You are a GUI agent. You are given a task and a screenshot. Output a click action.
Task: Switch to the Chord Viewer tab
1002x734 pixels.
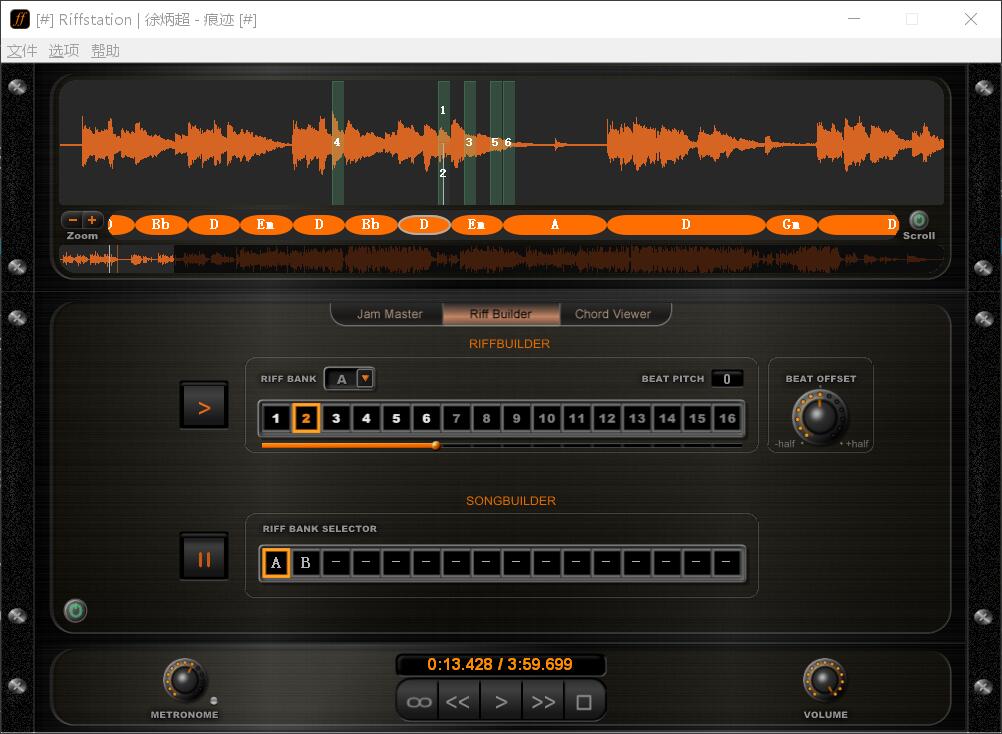(x=612, y=314)
